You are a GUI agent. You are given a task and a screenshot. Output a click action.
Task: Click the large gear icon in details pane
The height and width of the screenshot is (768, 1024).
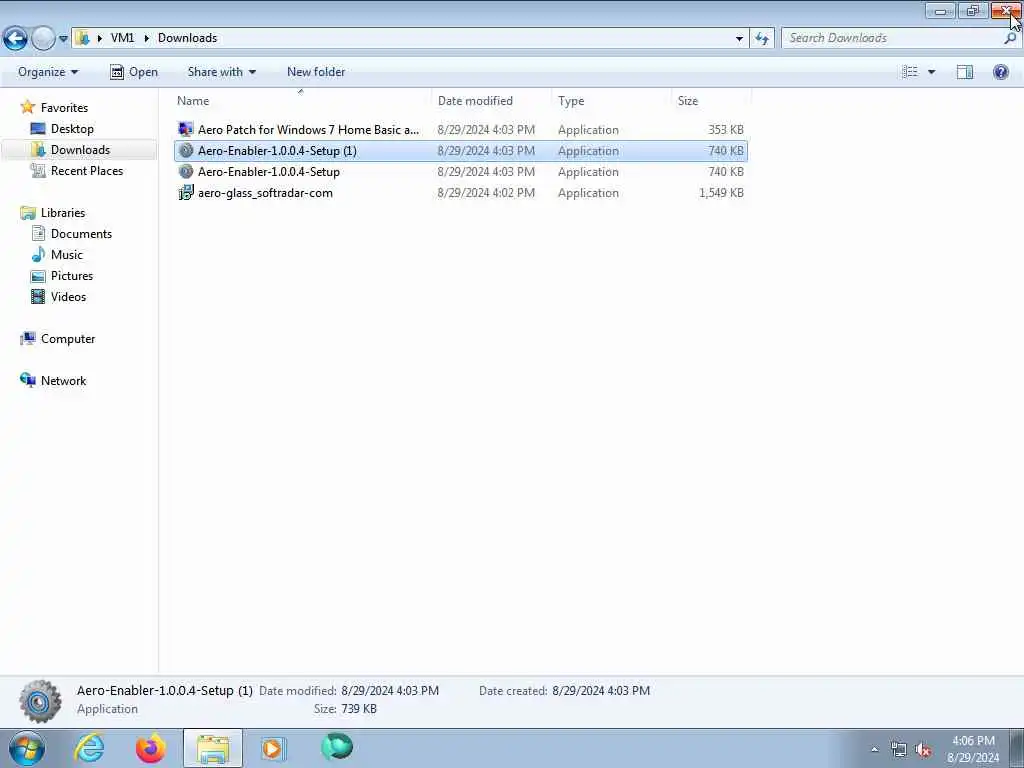click(40, 701)
